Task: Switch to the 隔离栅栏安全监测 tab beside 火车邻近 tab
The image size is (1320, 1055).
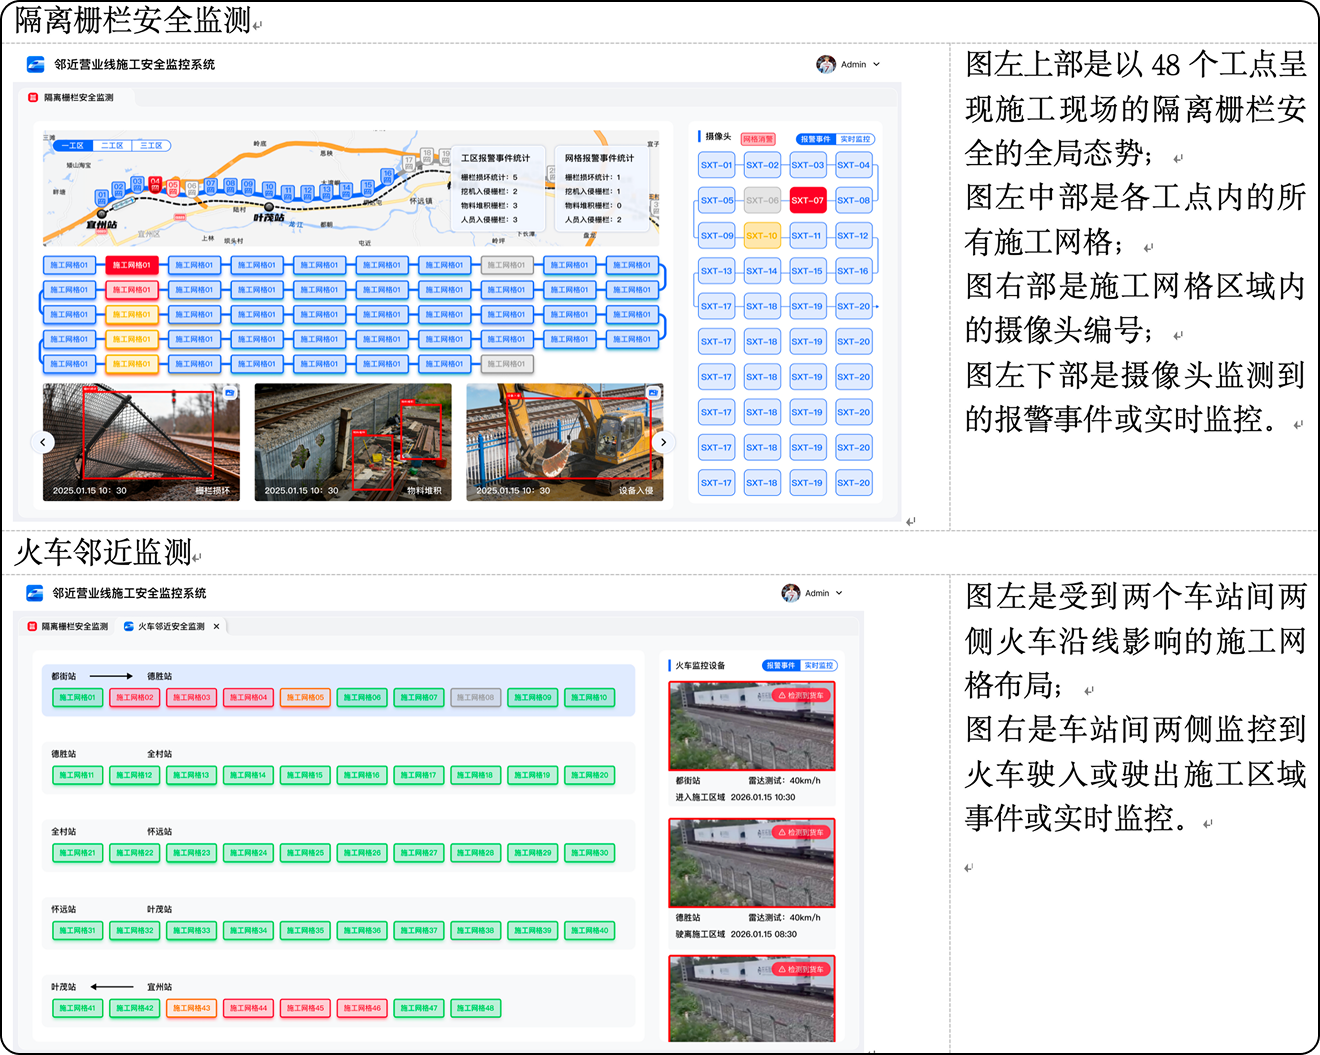Action: pyautogui.click(x=68, y=627)
